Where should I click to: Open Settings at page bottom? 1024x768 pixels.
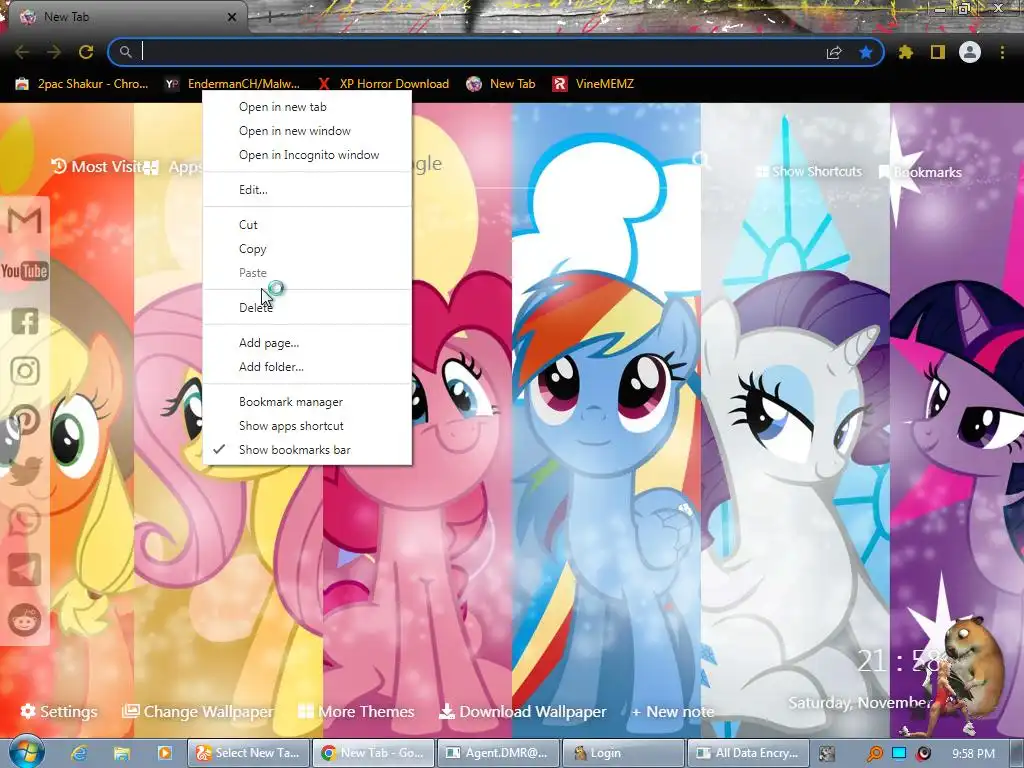[59, 711]
